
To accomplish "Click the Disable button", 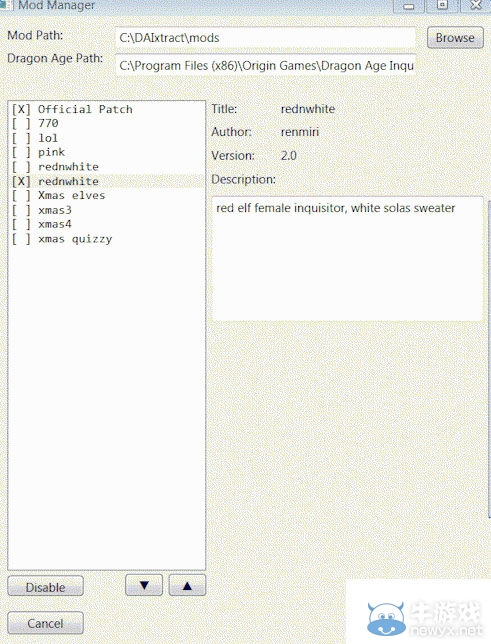I will (x=46, y=587).
